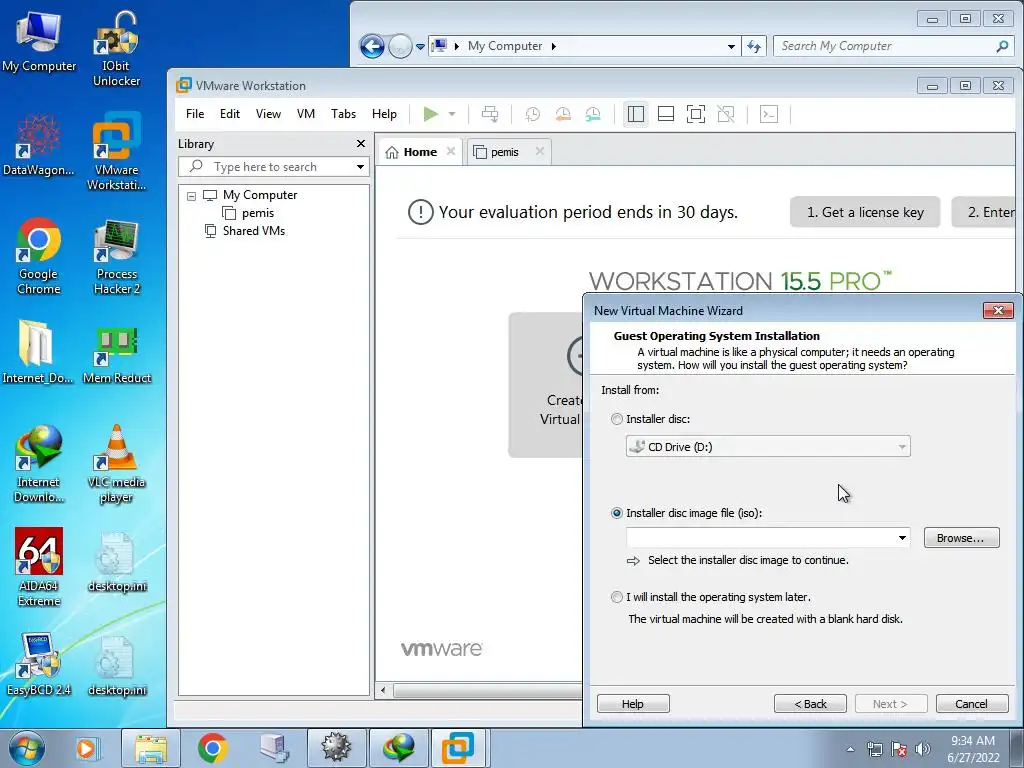Select the Process Hacker 2 desktop icon
This screenshot has width=1024, height=768.
[116, 257]
